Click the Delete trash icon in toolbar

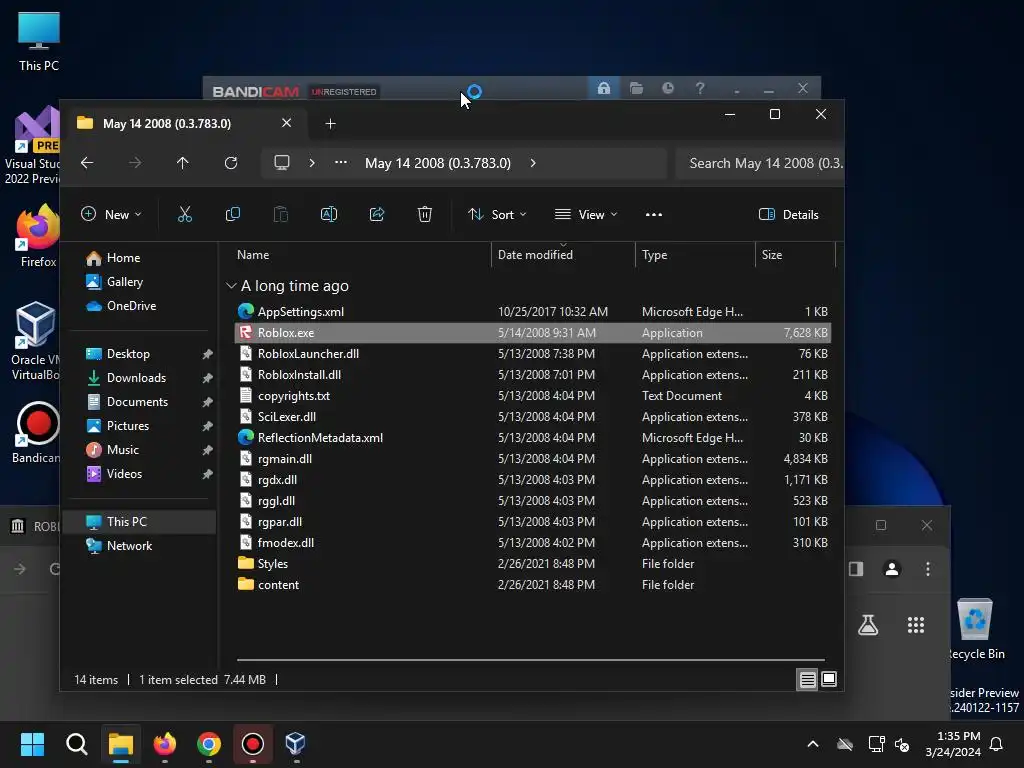(x=424, y=214)
